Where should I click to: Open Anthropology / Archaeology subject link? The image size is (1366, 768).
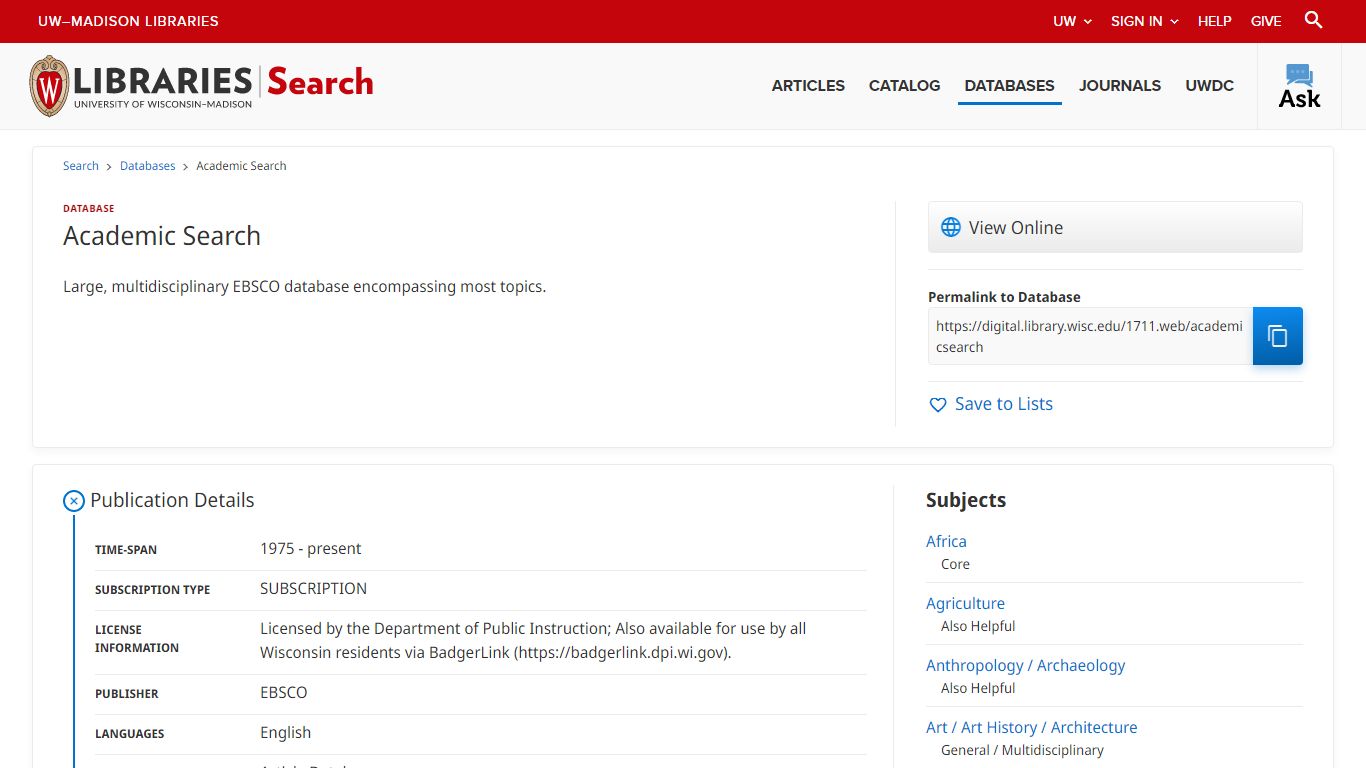1025,665
